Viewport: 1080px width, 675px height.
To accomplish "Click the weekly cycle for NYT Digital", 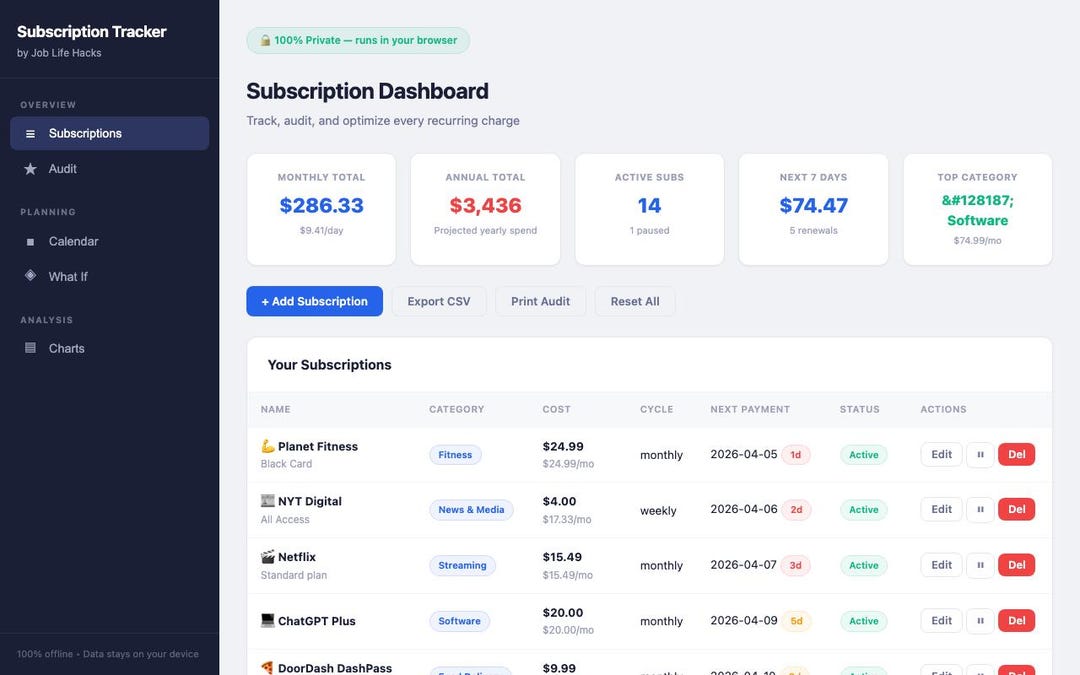I will [x=658, y=510].
